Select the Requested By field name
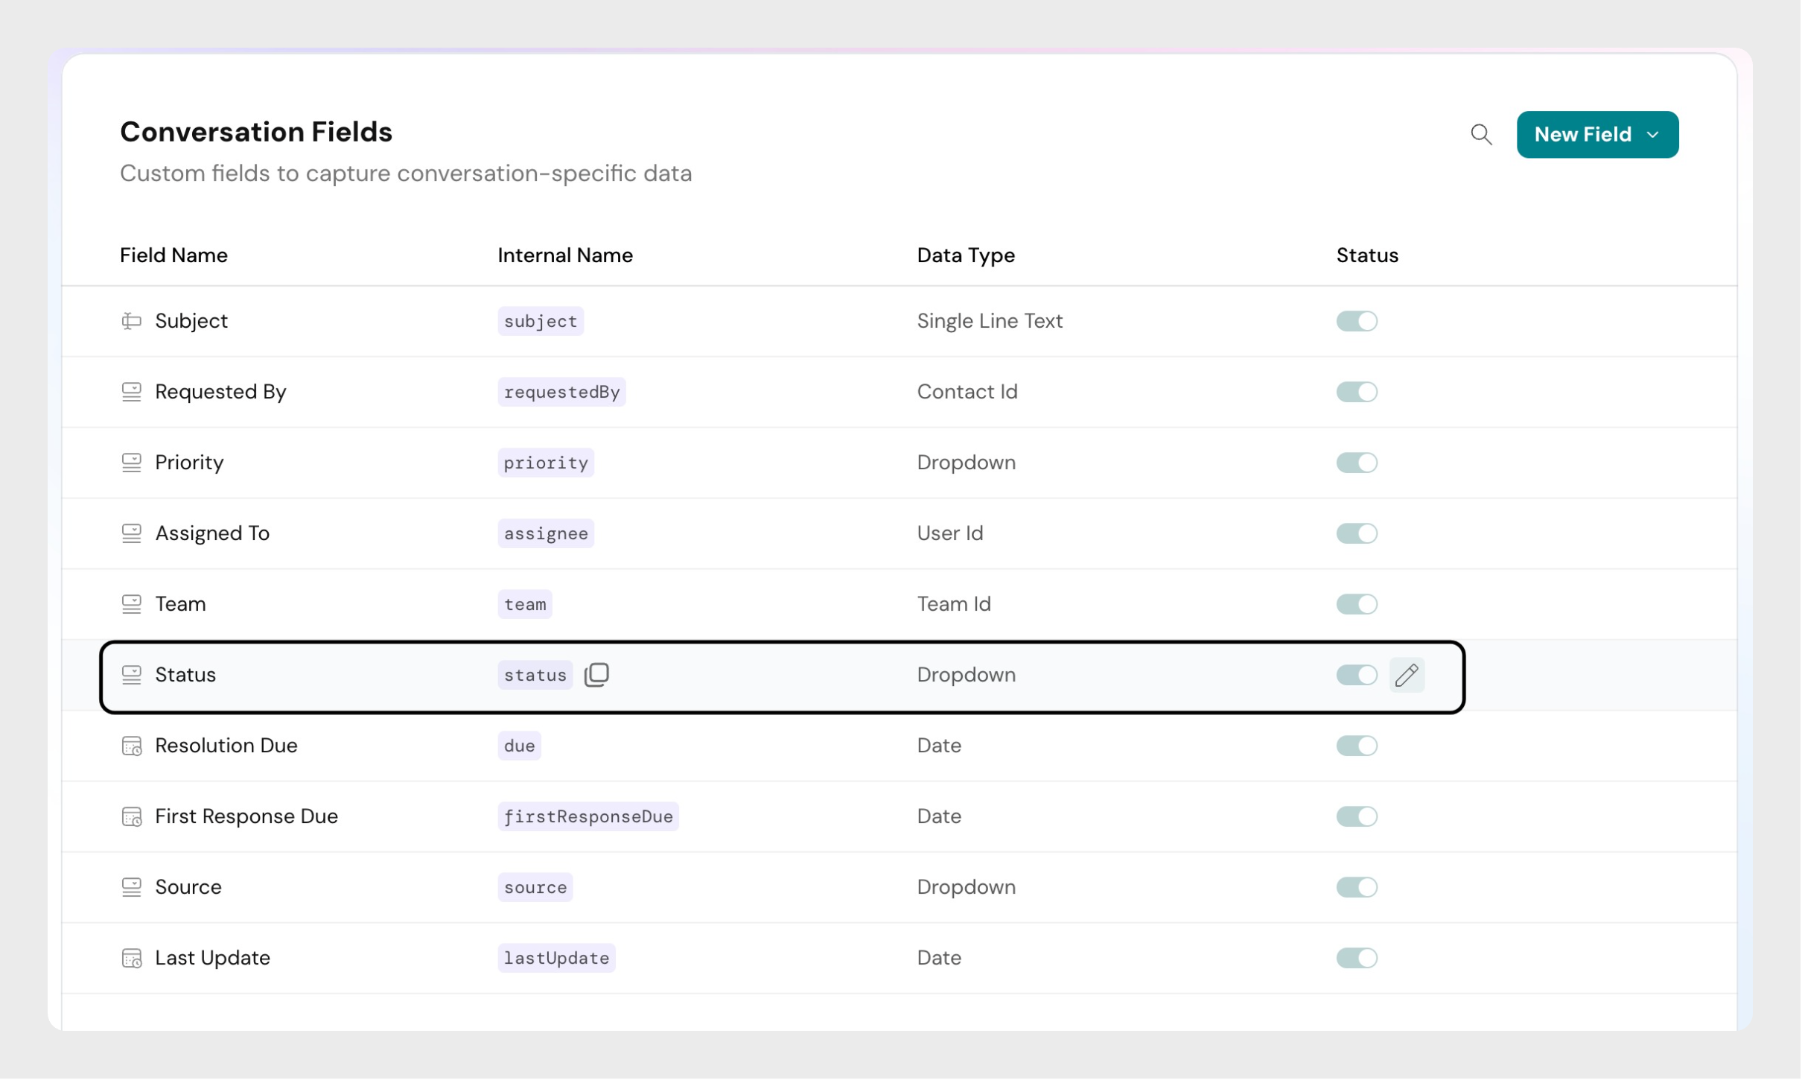The height and width of the screenshot is (1080, 1802). coord(220,392)
